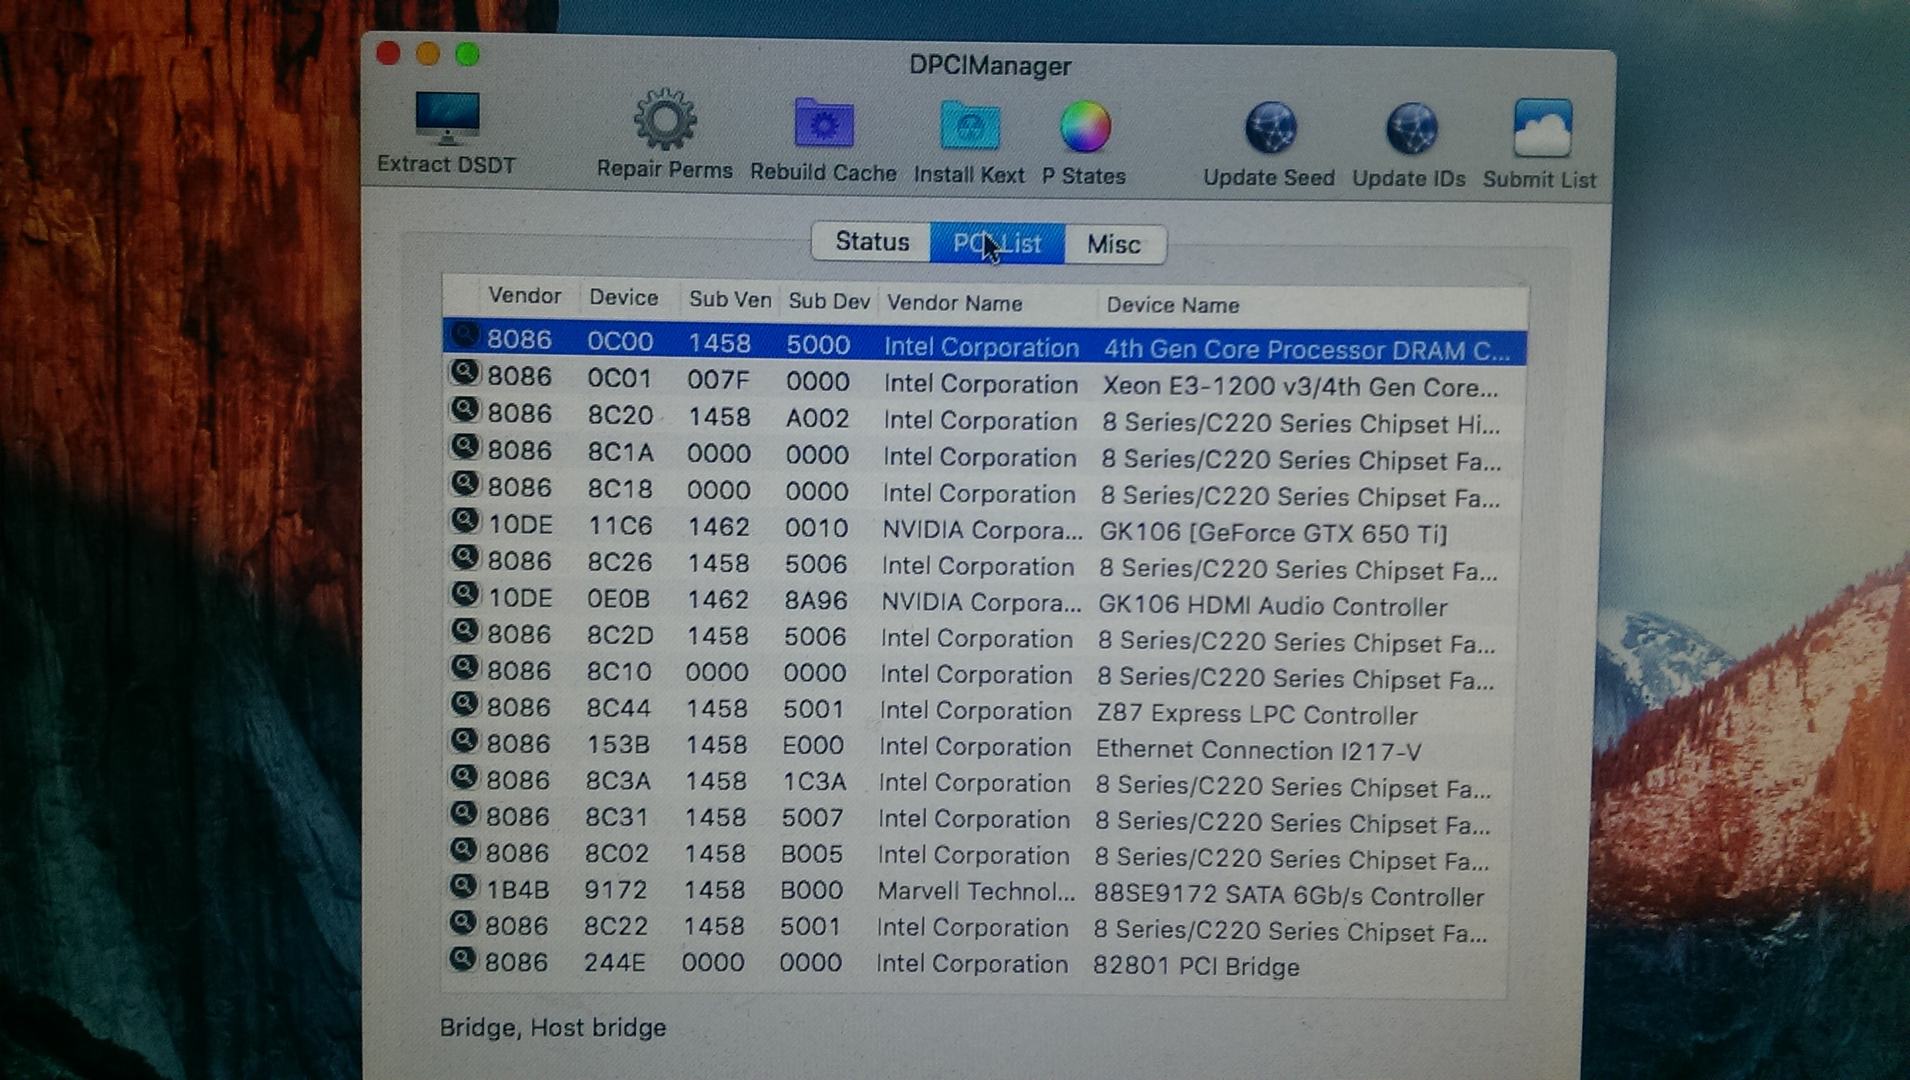Click the lookup icon for GK106 HDMI Audio
The width and height of the screenshot is (1910, 1080).
click(x=464, y=594)
